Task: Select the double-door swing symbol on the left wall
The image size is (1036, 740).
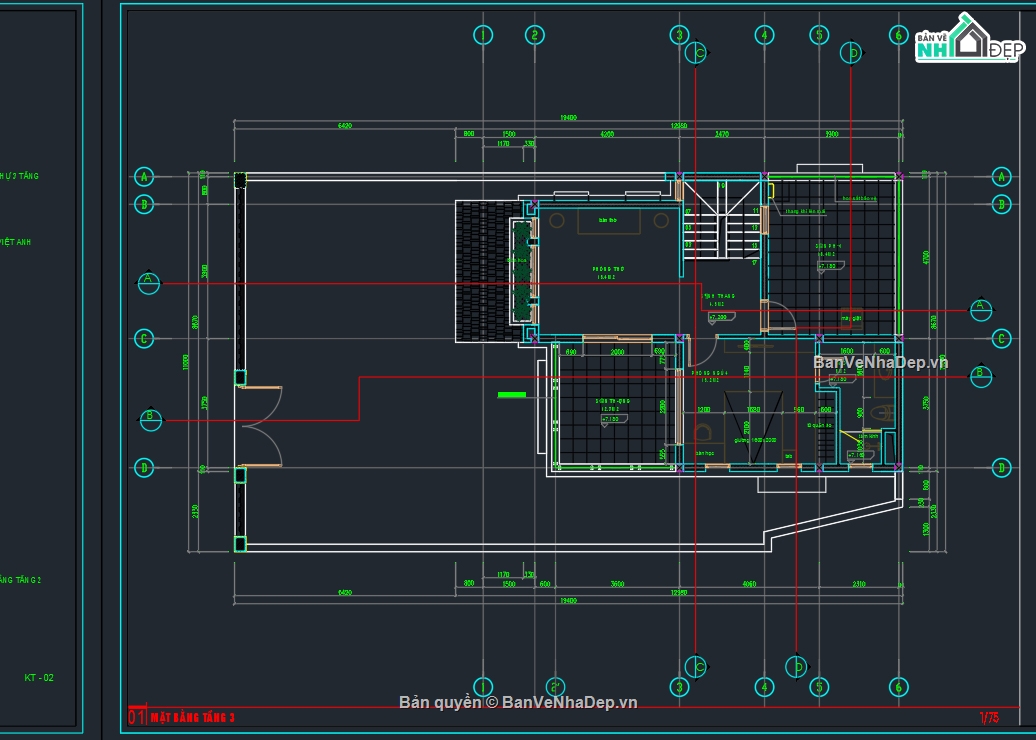Action: coord(263,428)
